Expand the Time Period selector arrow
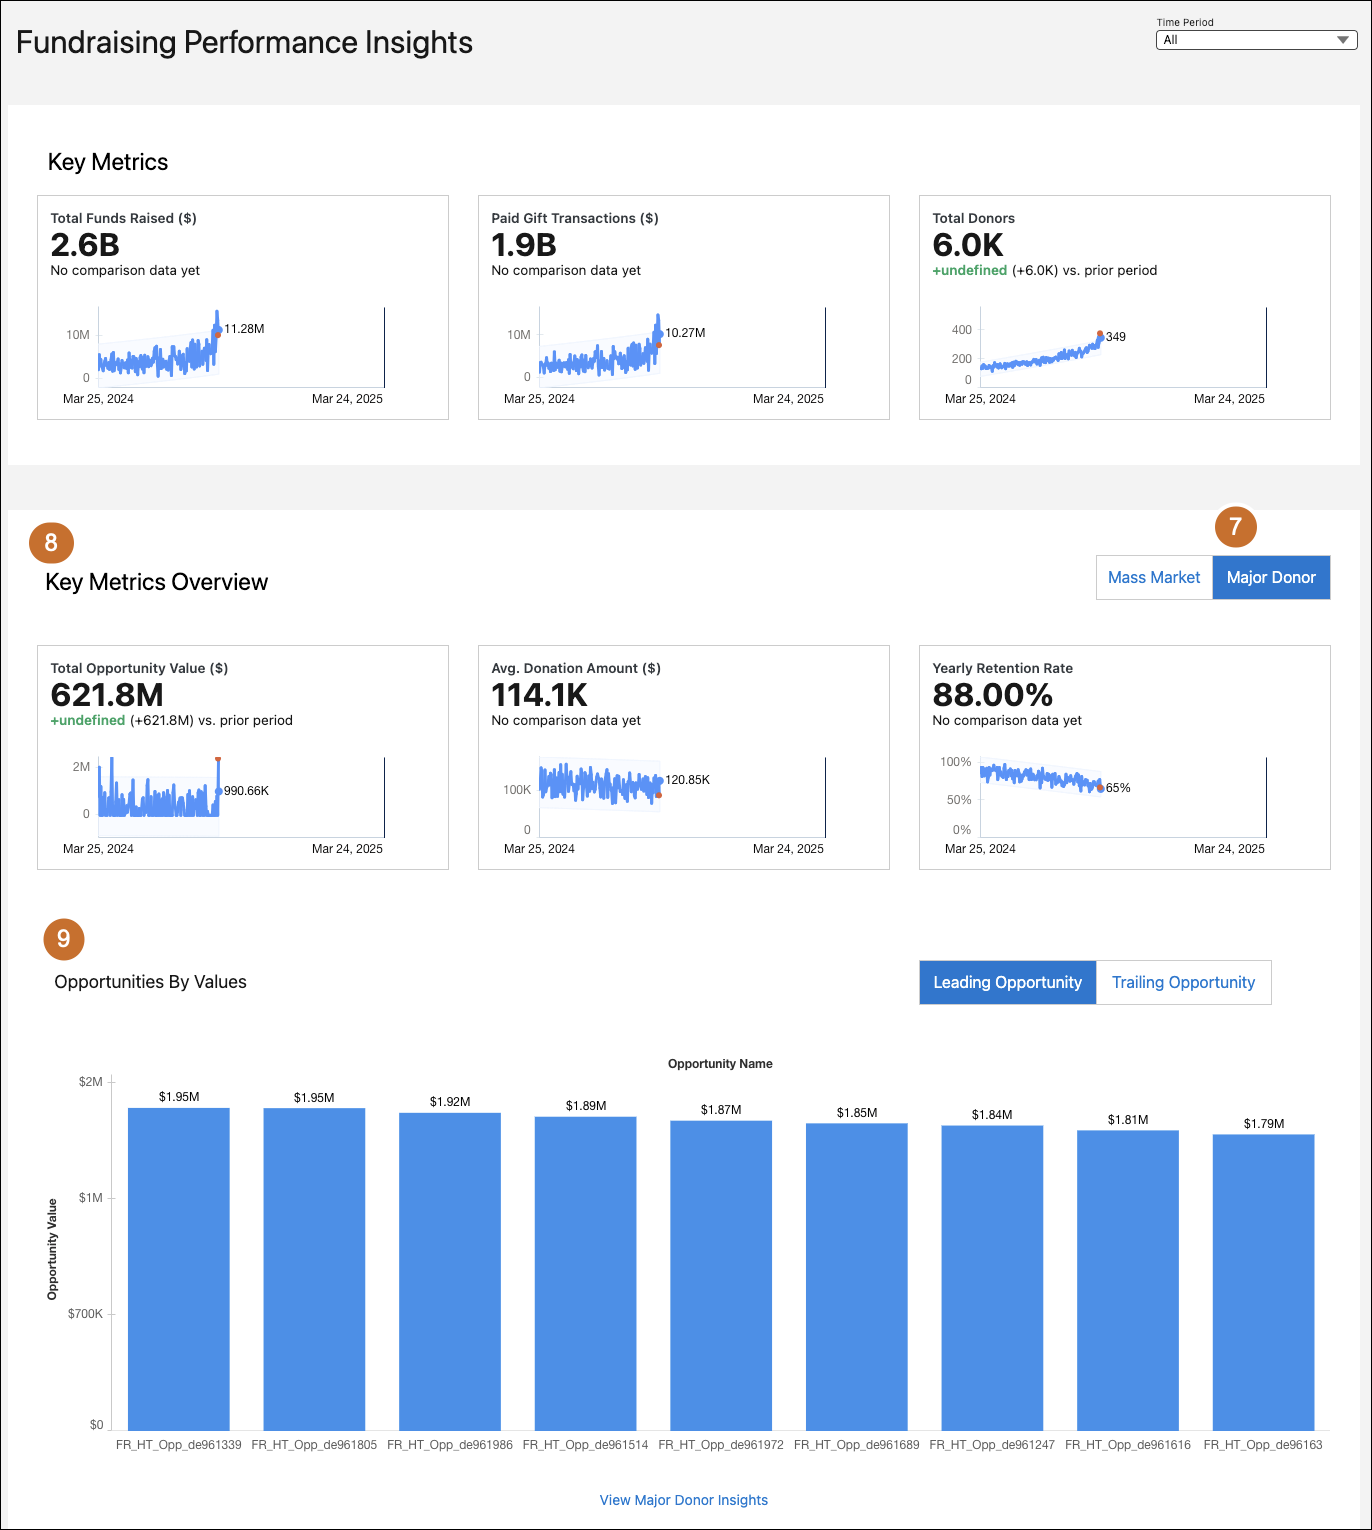Viewport: 1372px width, 1530px height. click(1344, 40)
